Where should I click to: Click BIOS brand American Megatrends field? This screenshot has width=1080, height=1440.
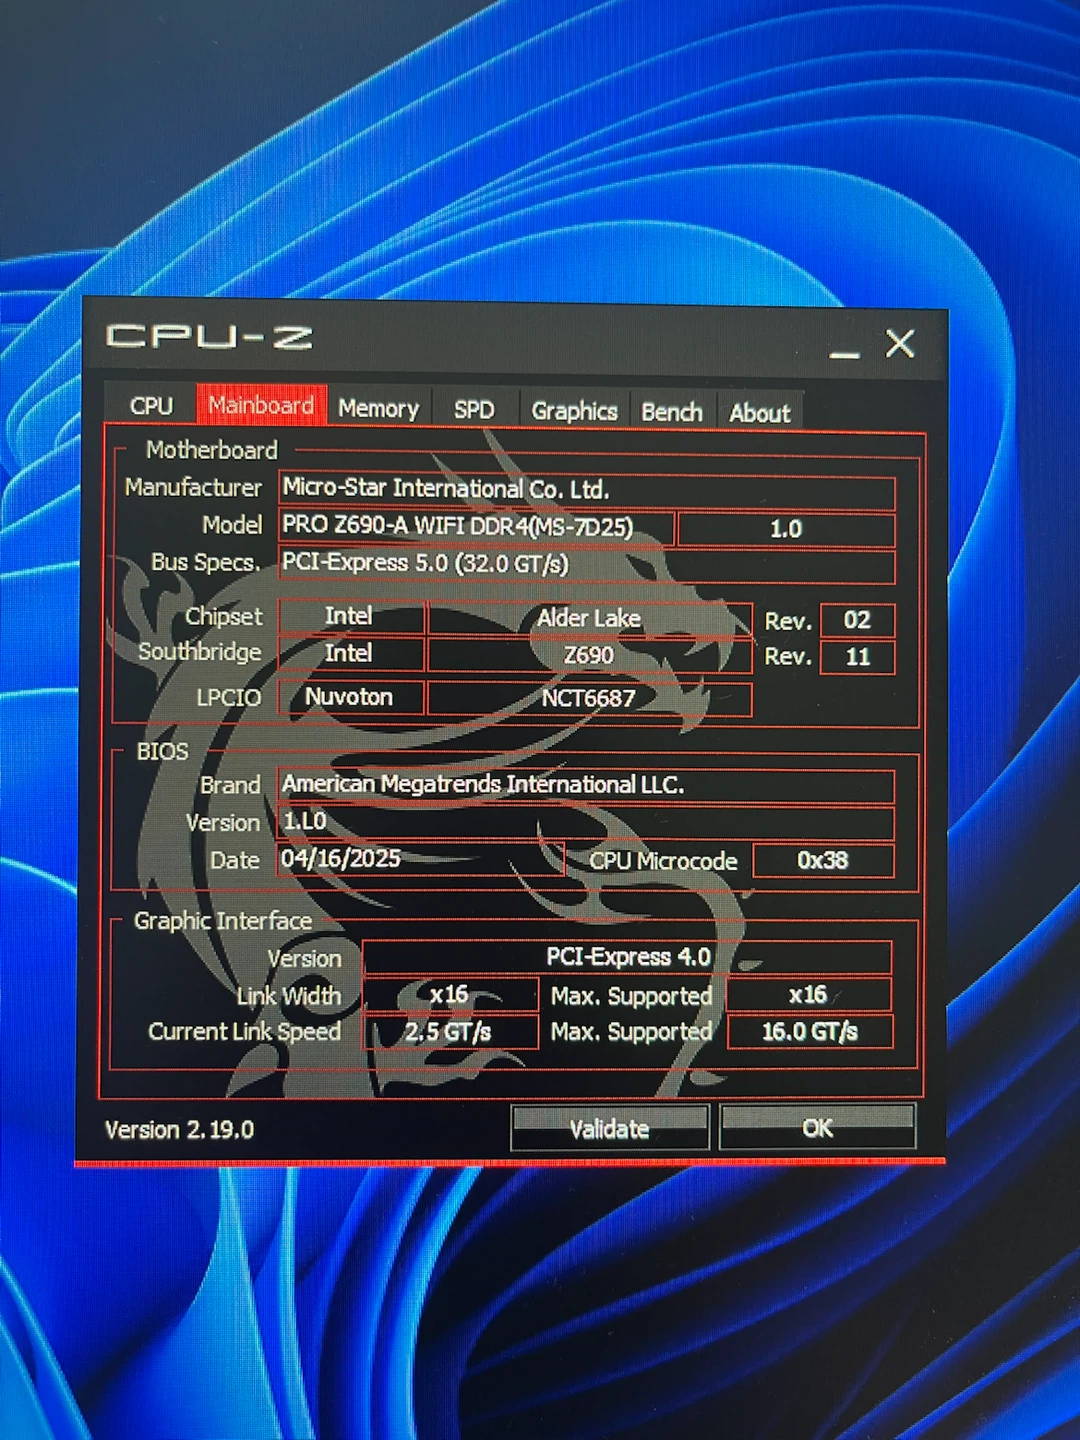586,785
